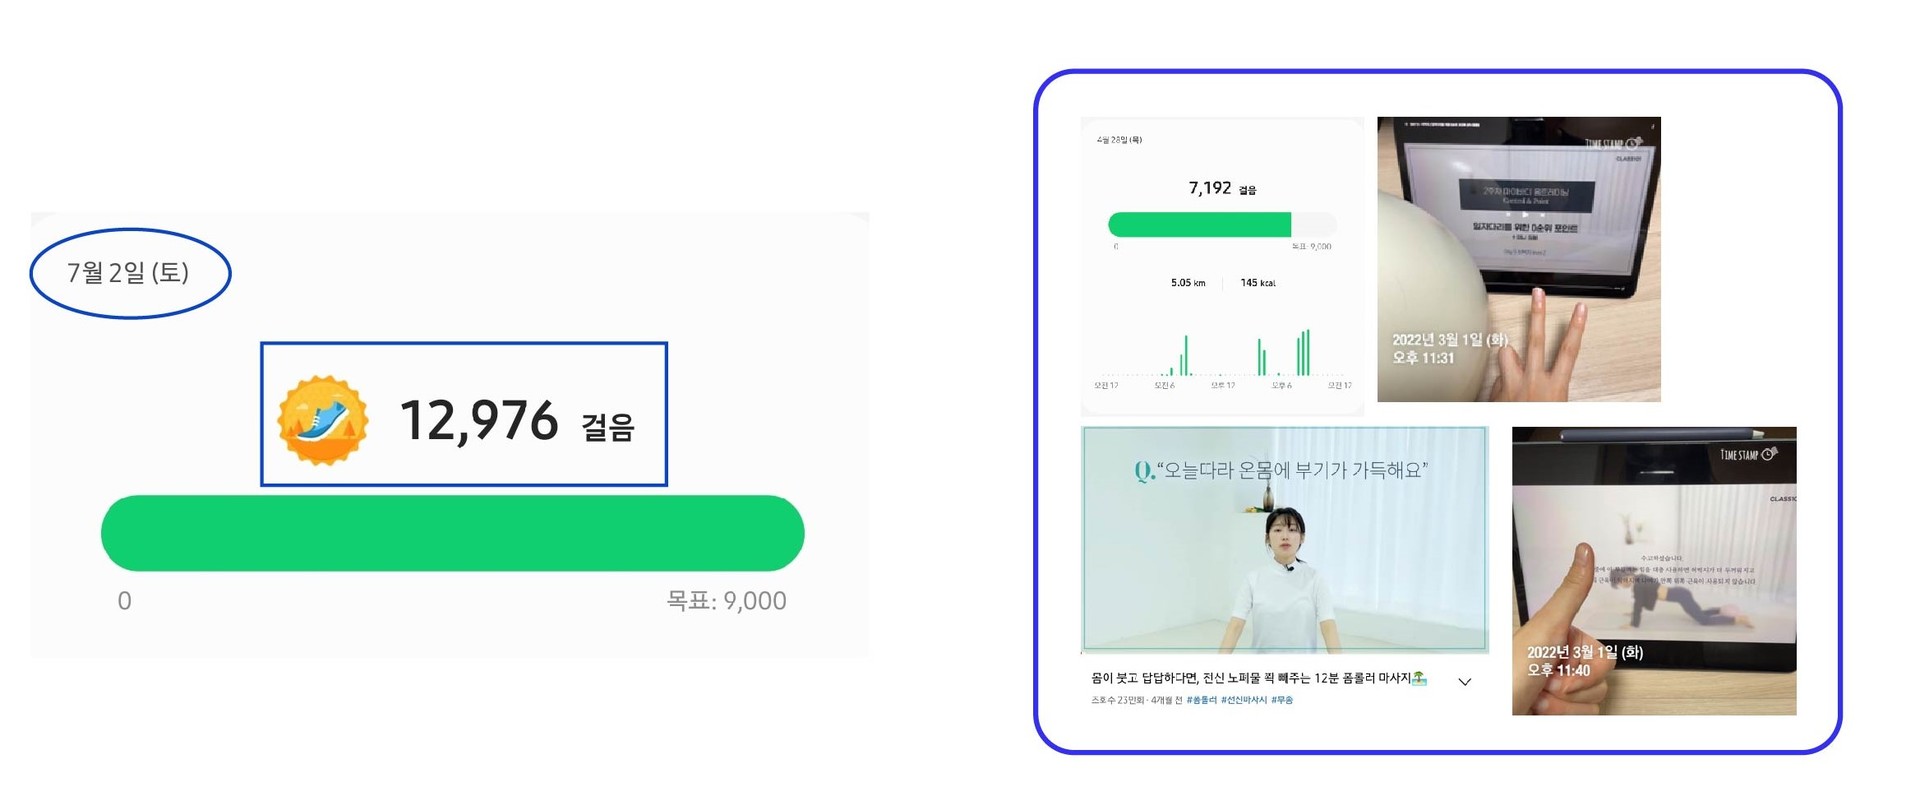
Task: Open the second blue hashtag under the video title
Action: [1243, 700]
